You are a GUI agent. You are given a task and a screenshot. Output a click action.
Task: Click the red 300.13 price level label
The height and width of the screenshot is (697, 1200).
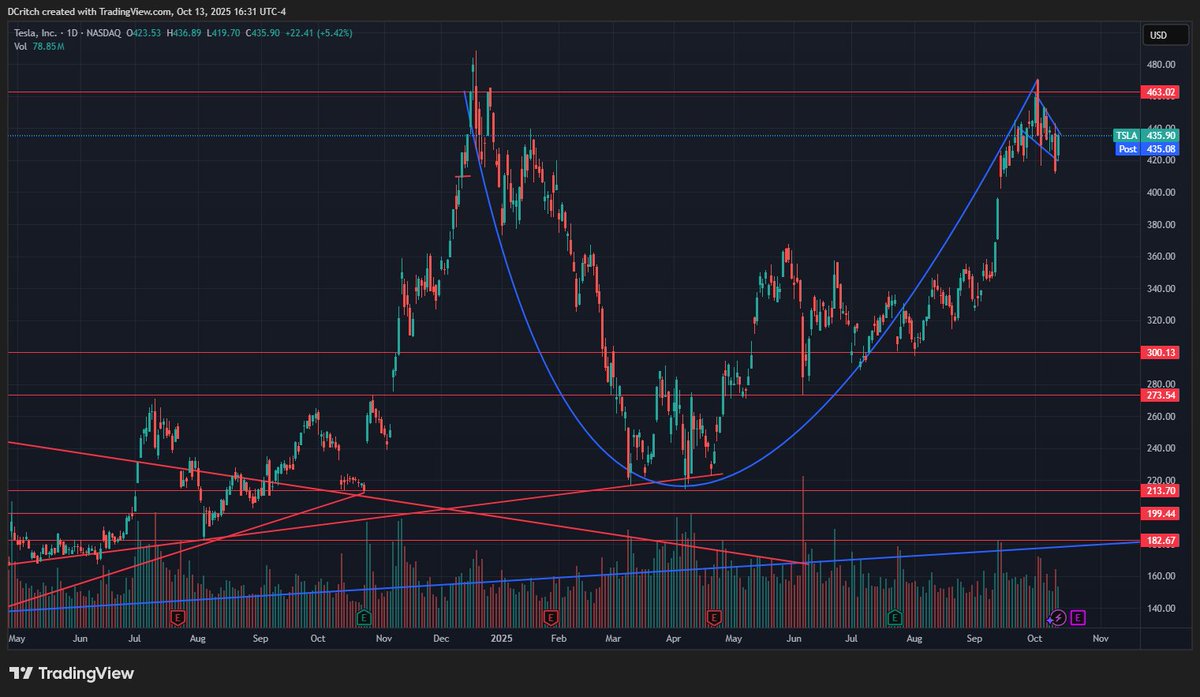[1159, 352]
